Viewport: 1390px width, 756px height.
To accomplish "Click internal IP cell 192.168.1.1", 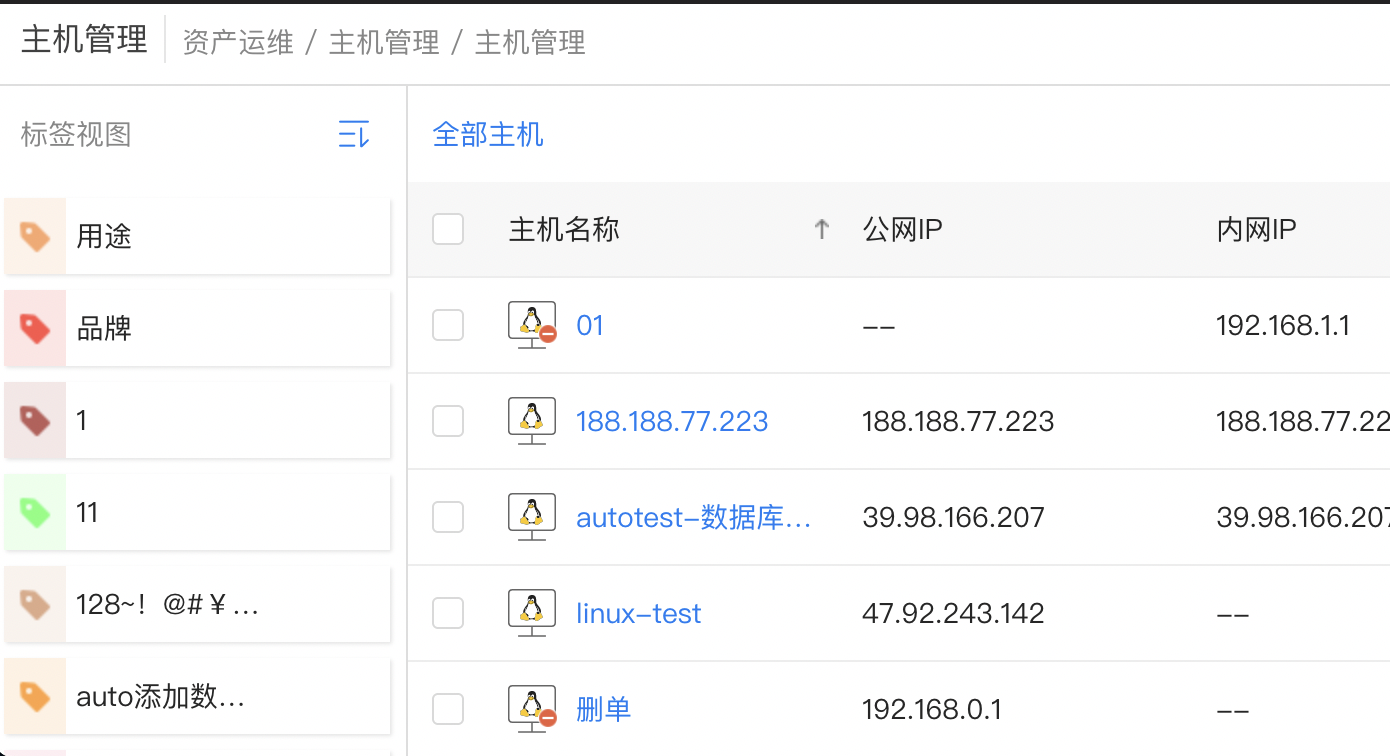I will point(1283,326).
